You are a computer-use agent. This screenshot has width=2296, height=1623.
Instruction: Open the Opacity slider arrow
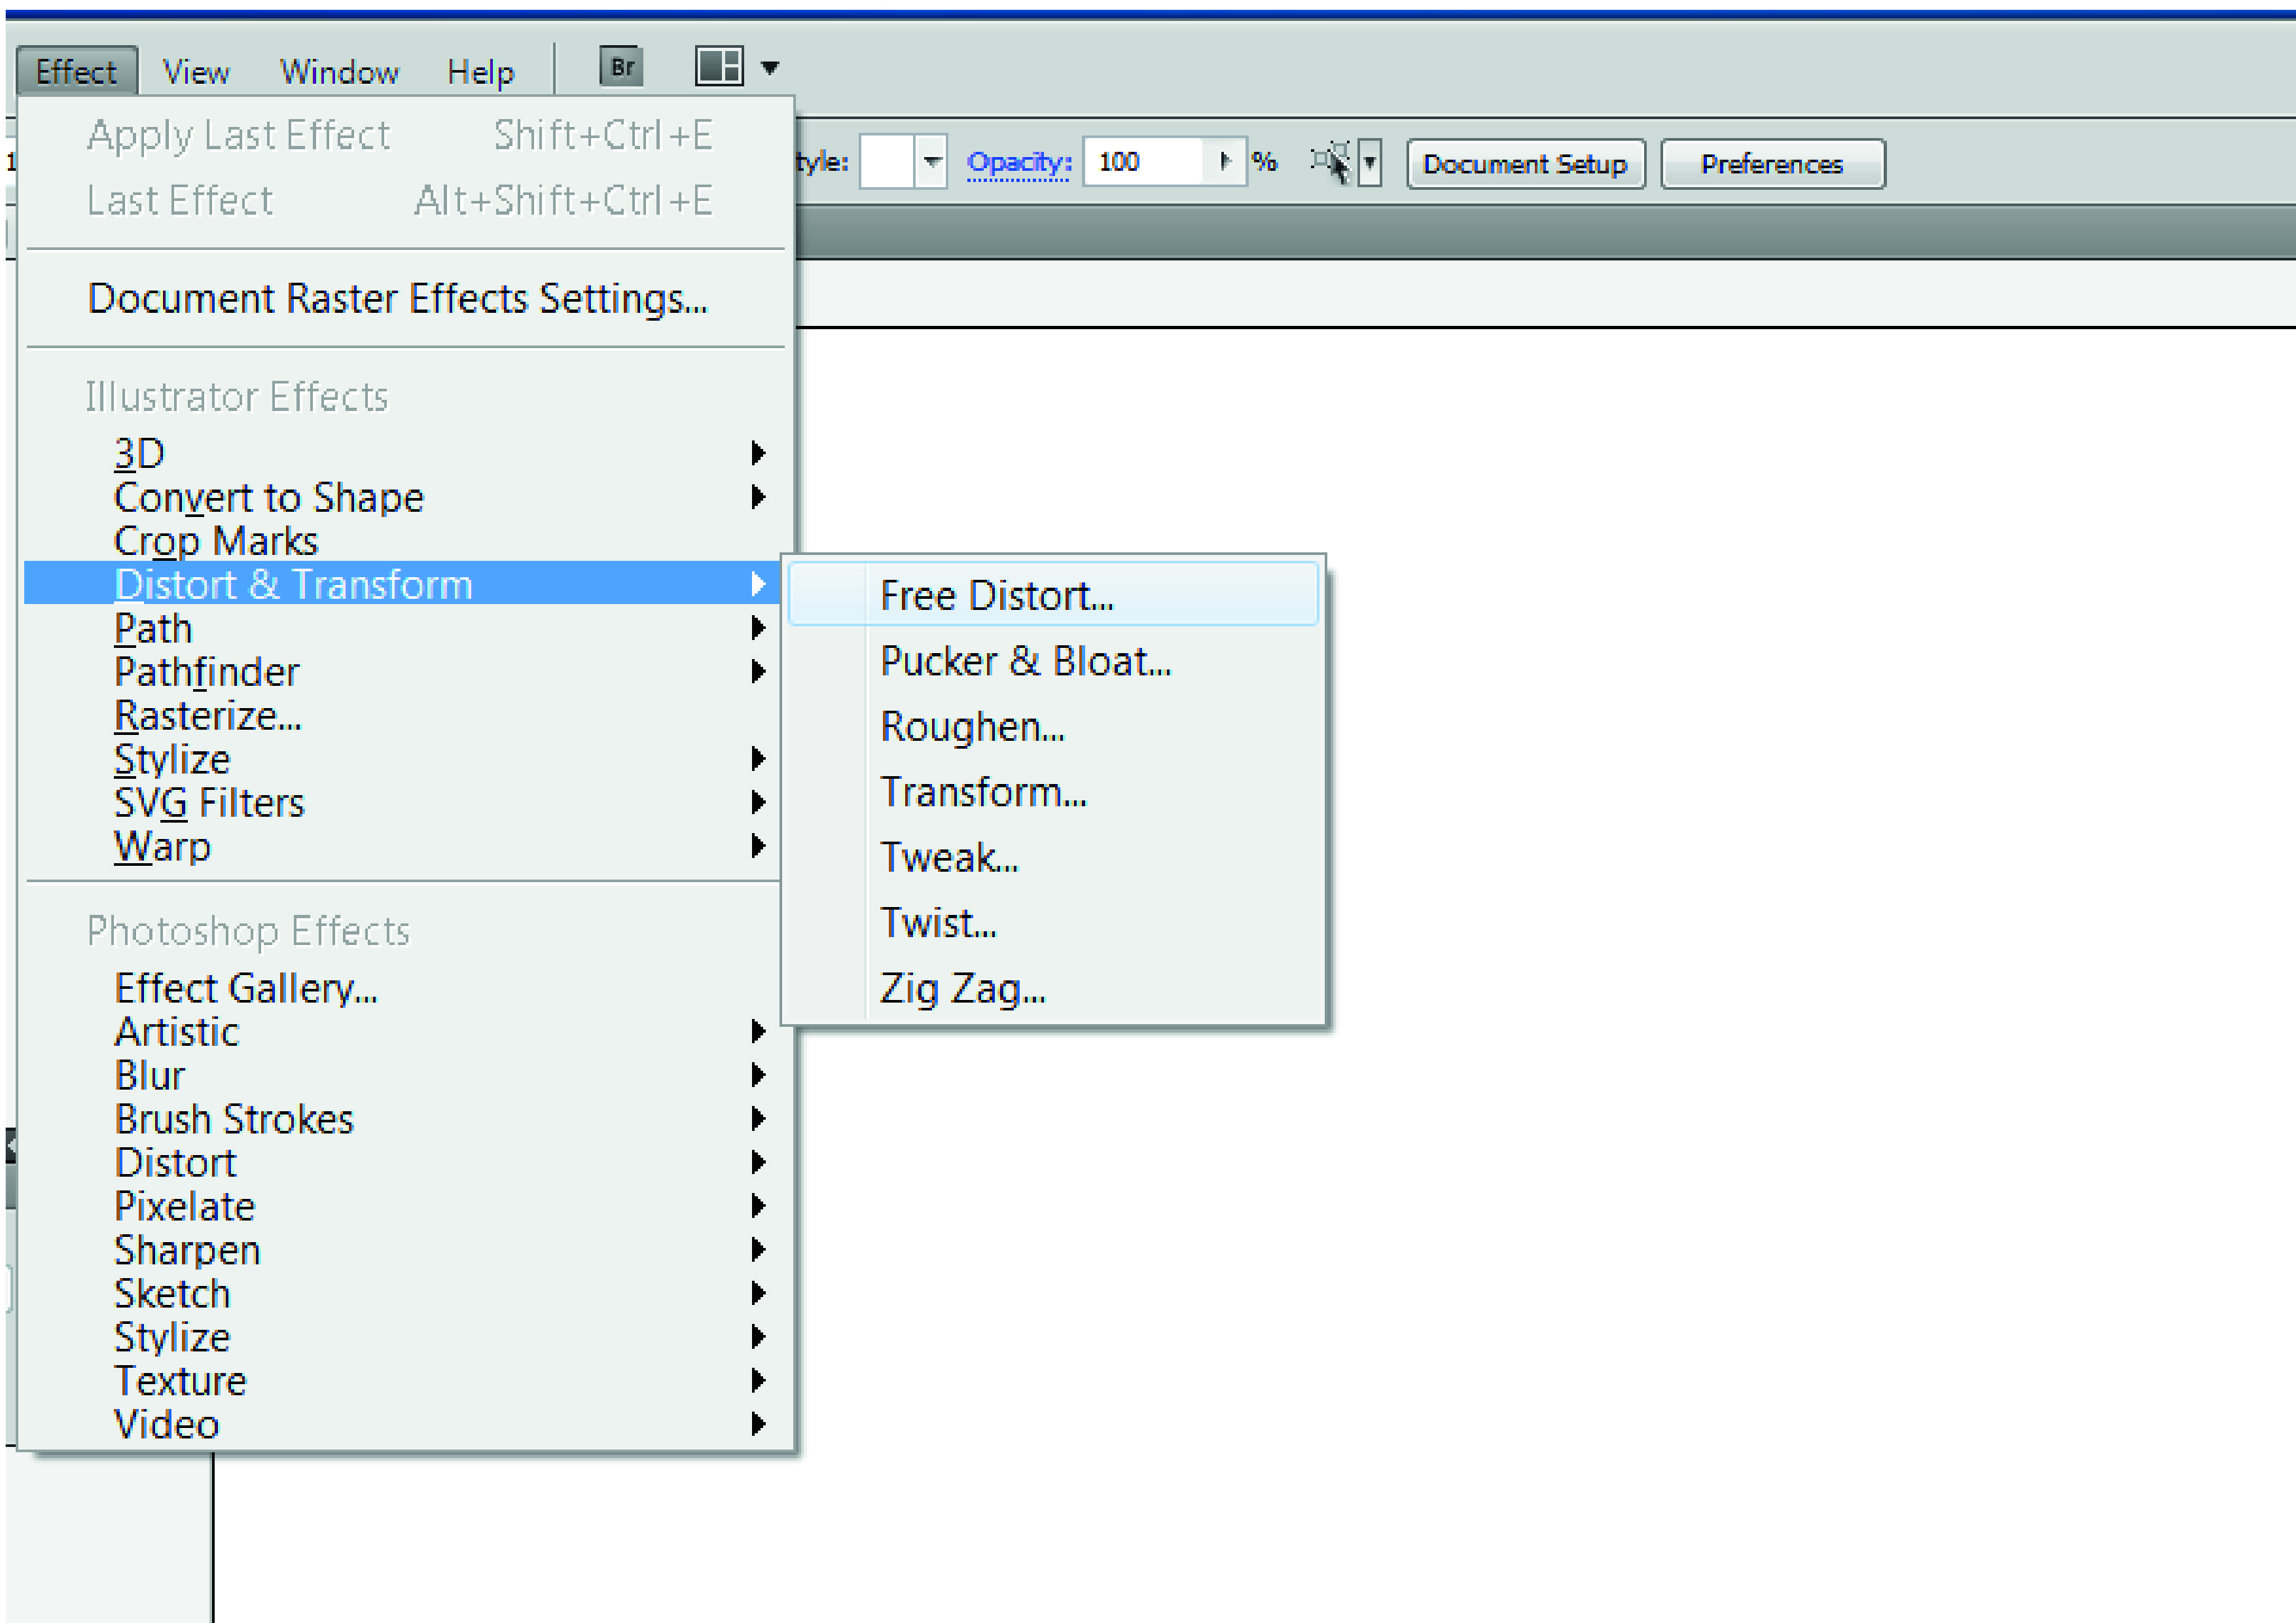(x=1225, y=161)
